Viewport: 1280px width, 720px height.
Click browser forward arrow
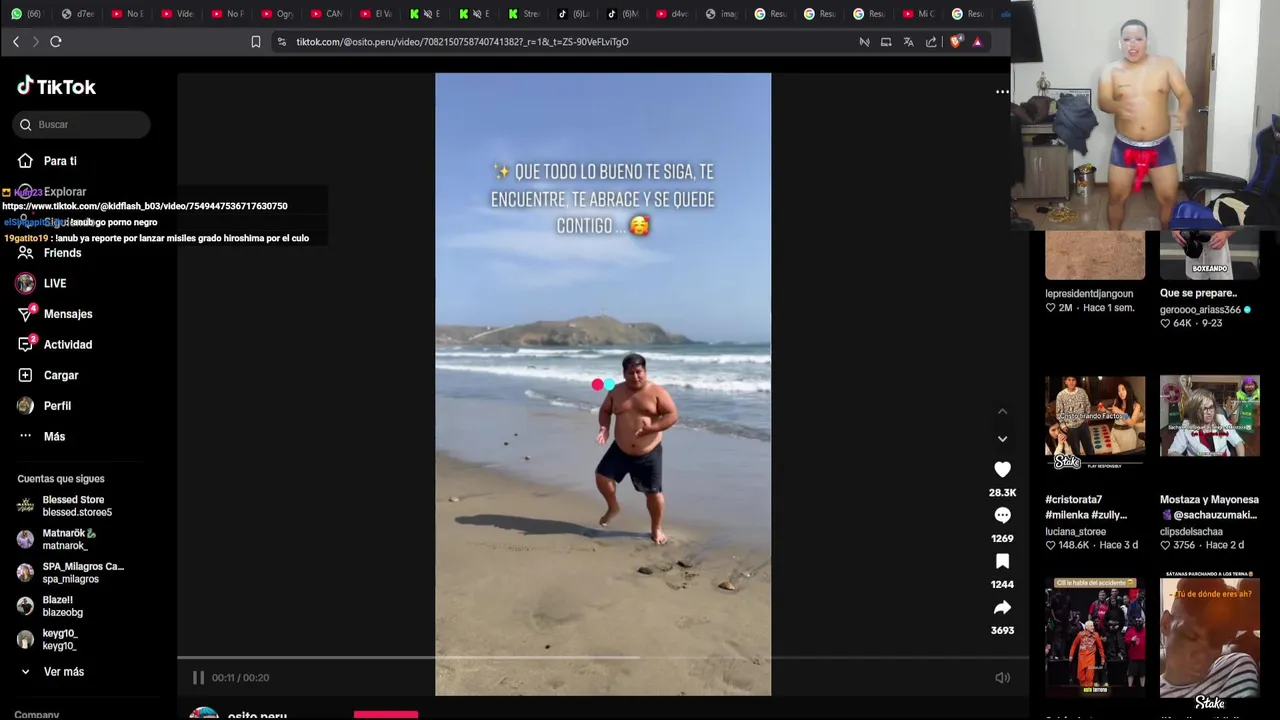(x=35, y=42)
